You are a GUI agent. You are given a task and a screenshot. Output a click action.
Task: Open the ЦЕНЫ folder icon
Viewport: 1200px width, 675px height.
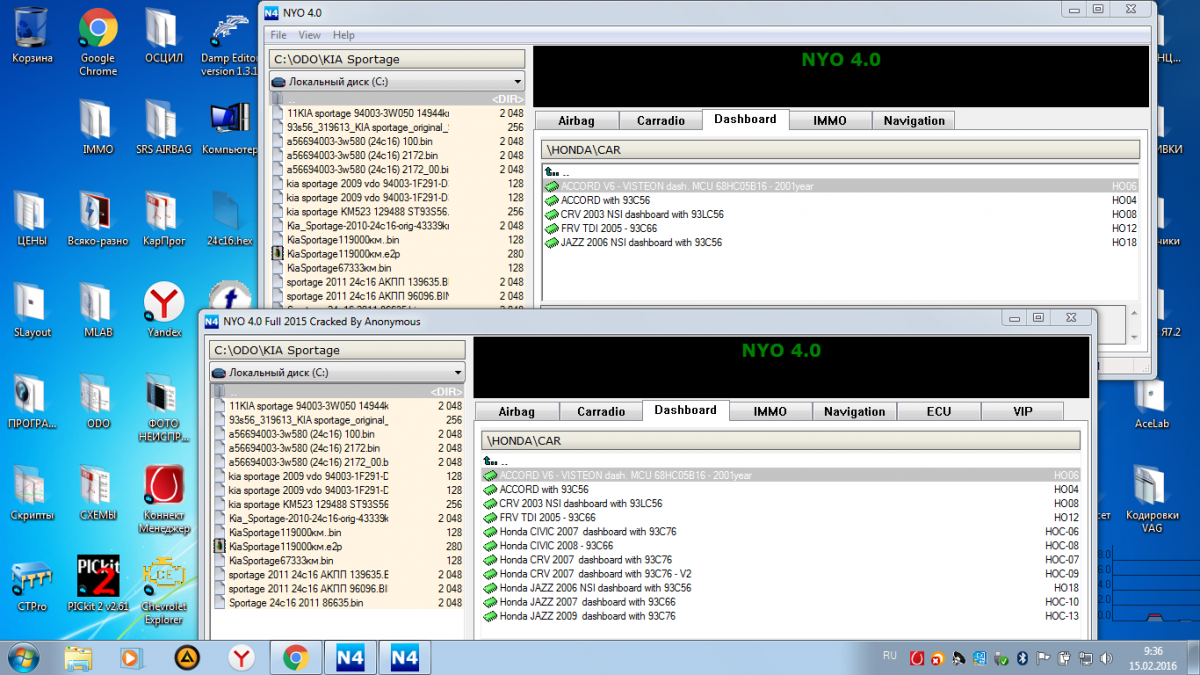(33, 220)
